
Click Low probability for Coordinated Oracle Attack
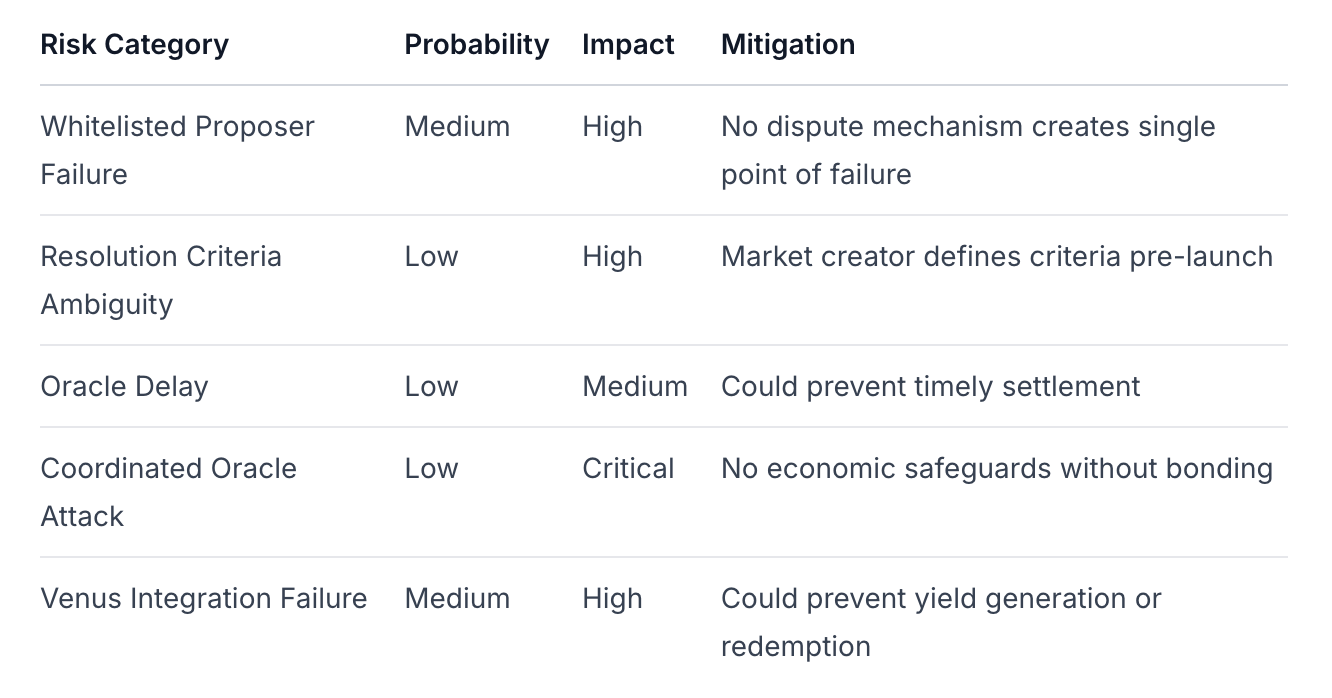(x=431, y=469)
